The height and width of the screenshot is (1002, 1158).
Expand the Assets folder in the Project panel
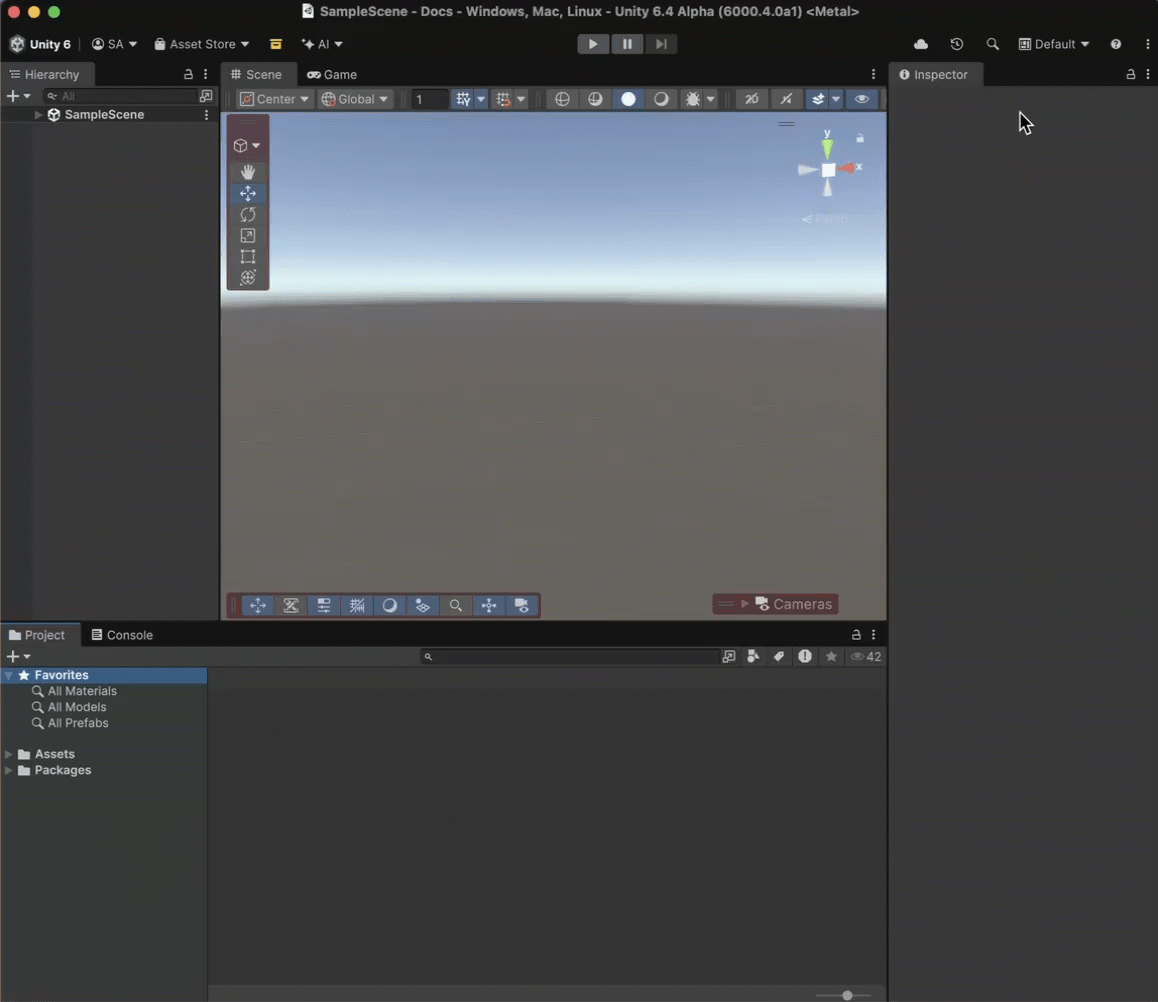tap(9, 753)
